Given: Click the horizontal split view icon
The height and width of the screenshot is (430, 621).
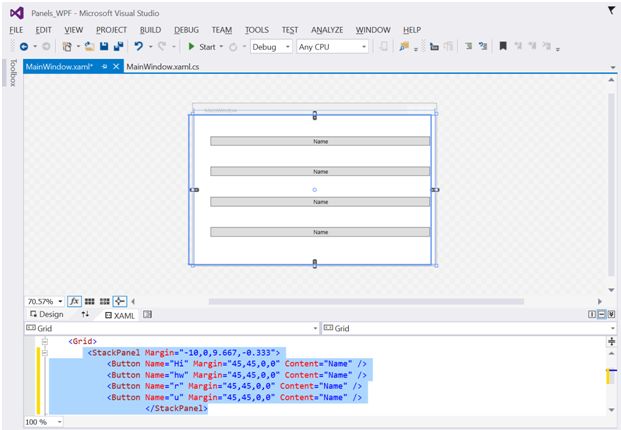Looking at the screenshot, I should [x=602, y=314].
